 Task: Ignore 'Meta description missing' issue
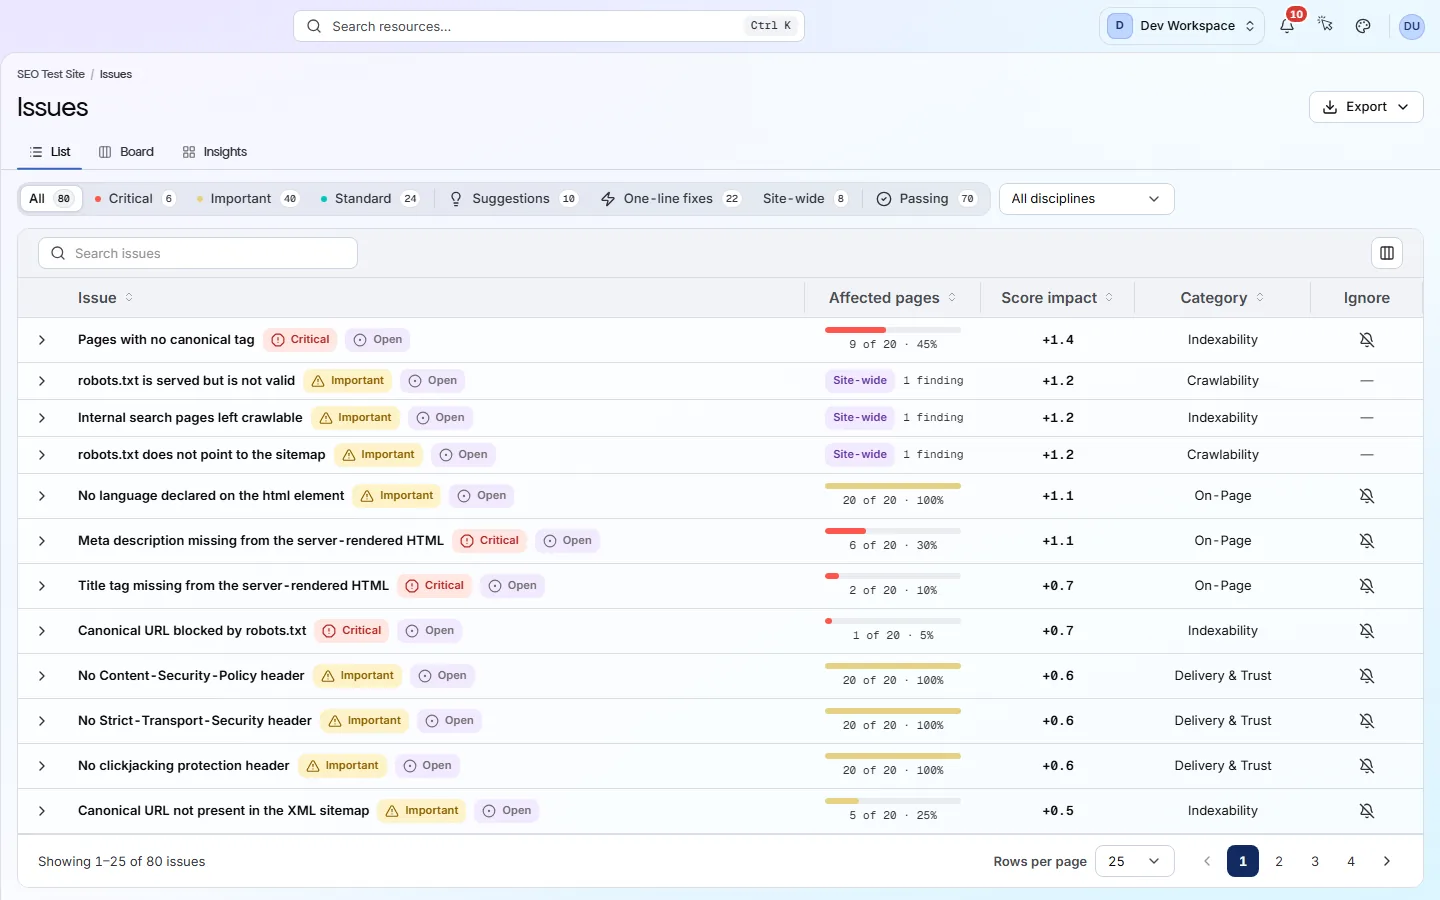(x=1367, y=541)
